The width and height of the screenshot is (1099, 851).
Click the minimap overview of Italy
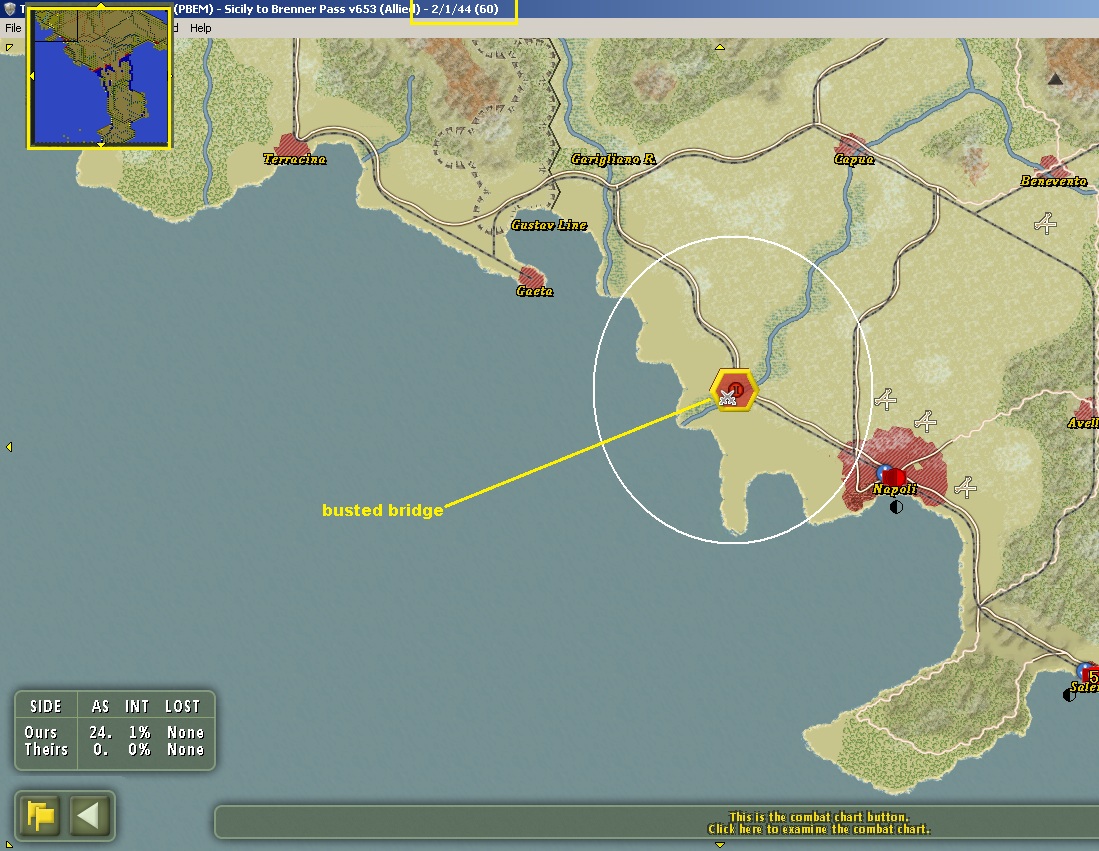pos(100,76)
